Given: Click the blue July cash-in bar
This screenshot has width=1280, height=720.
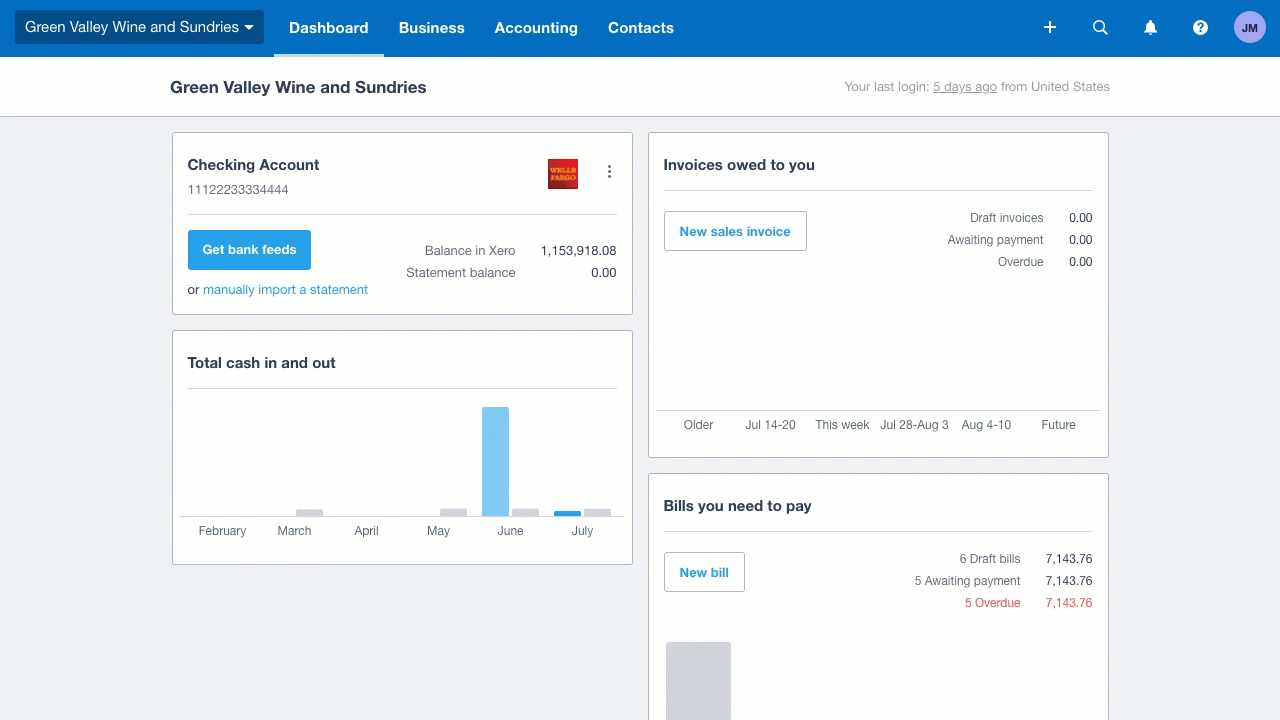Looking at the screenshot, I should 567,513.
